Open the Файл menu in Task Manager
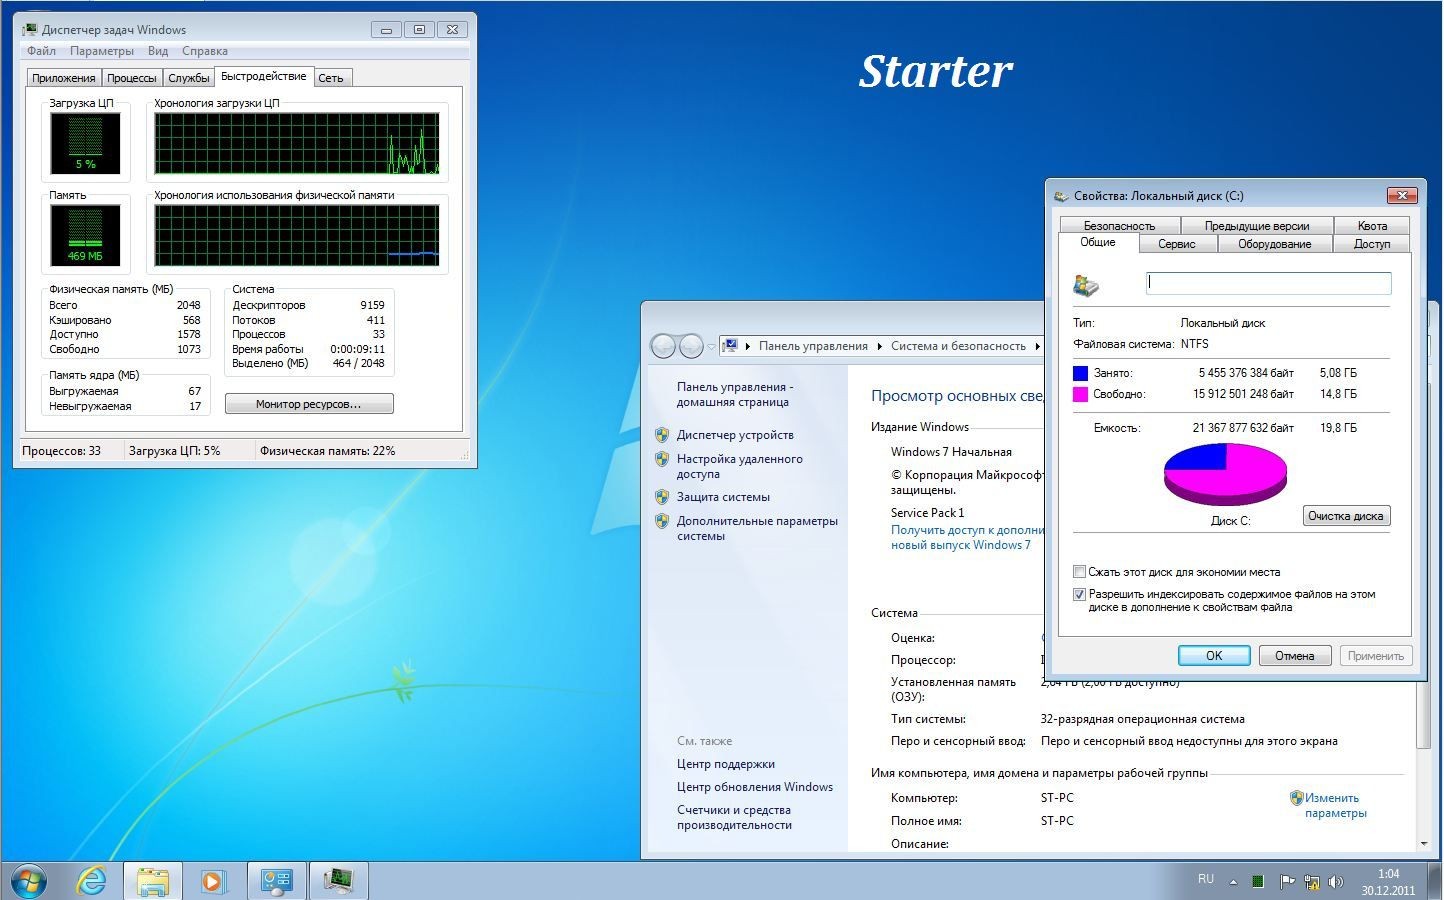 pos(41,51)
